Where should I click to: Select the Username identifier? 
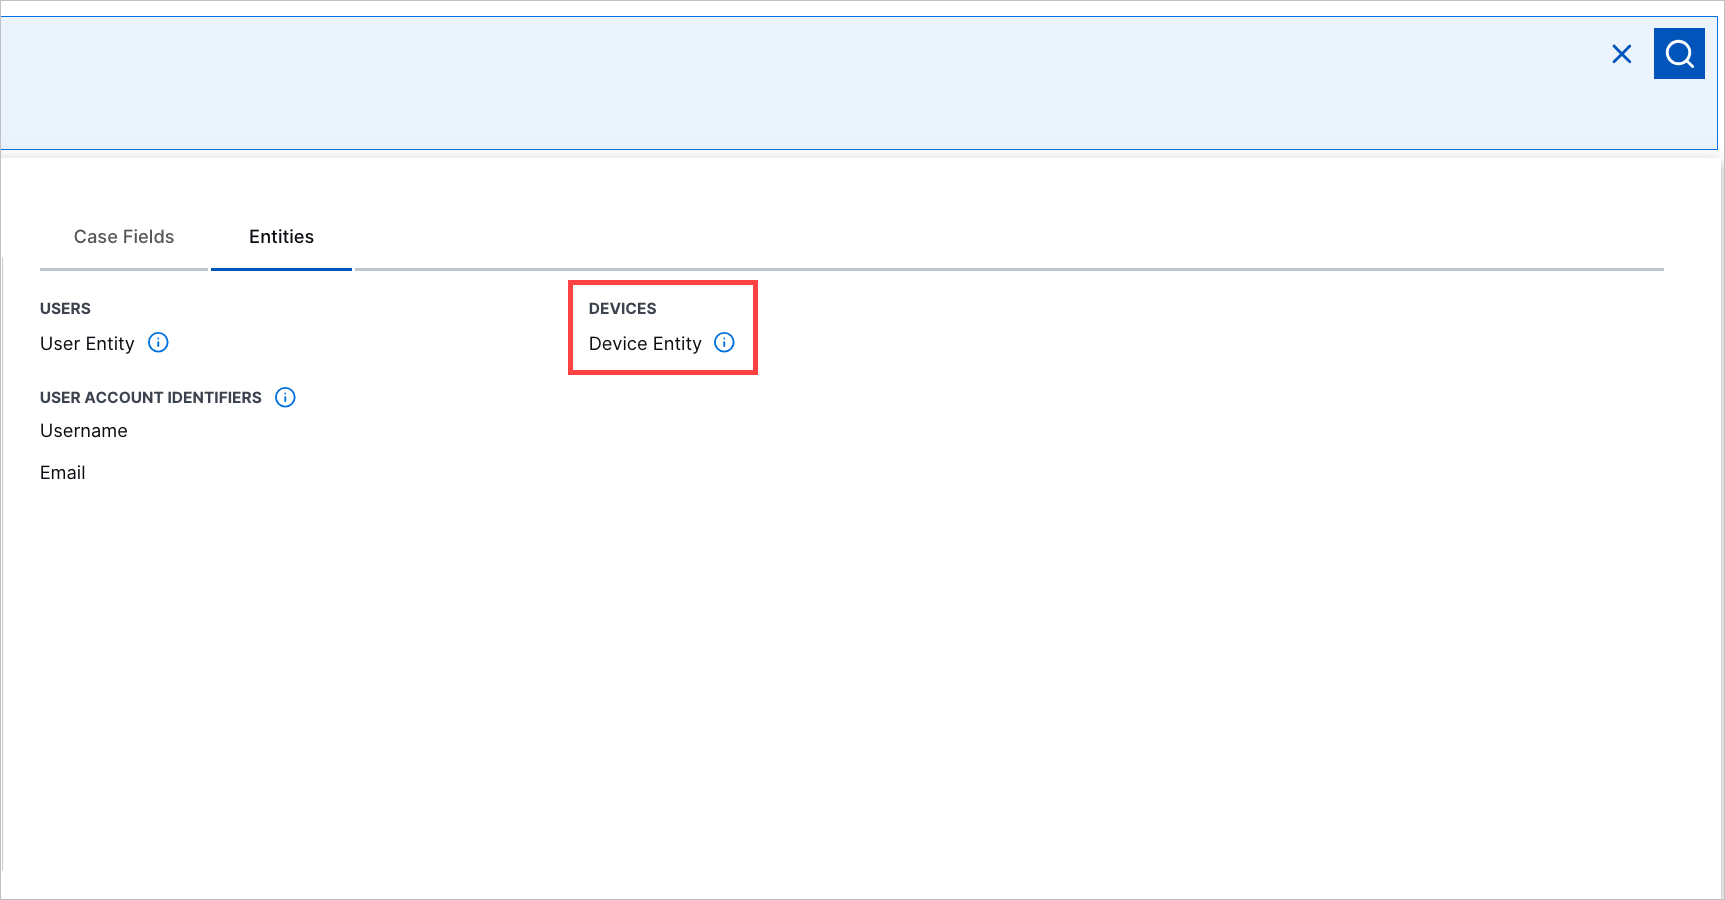(x=84, y=431)
